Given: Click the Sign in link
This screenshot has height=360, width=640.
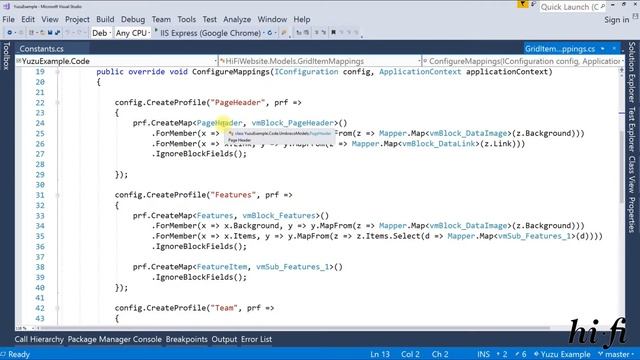Looking at the screenshot, I should [x=616, y=20].
